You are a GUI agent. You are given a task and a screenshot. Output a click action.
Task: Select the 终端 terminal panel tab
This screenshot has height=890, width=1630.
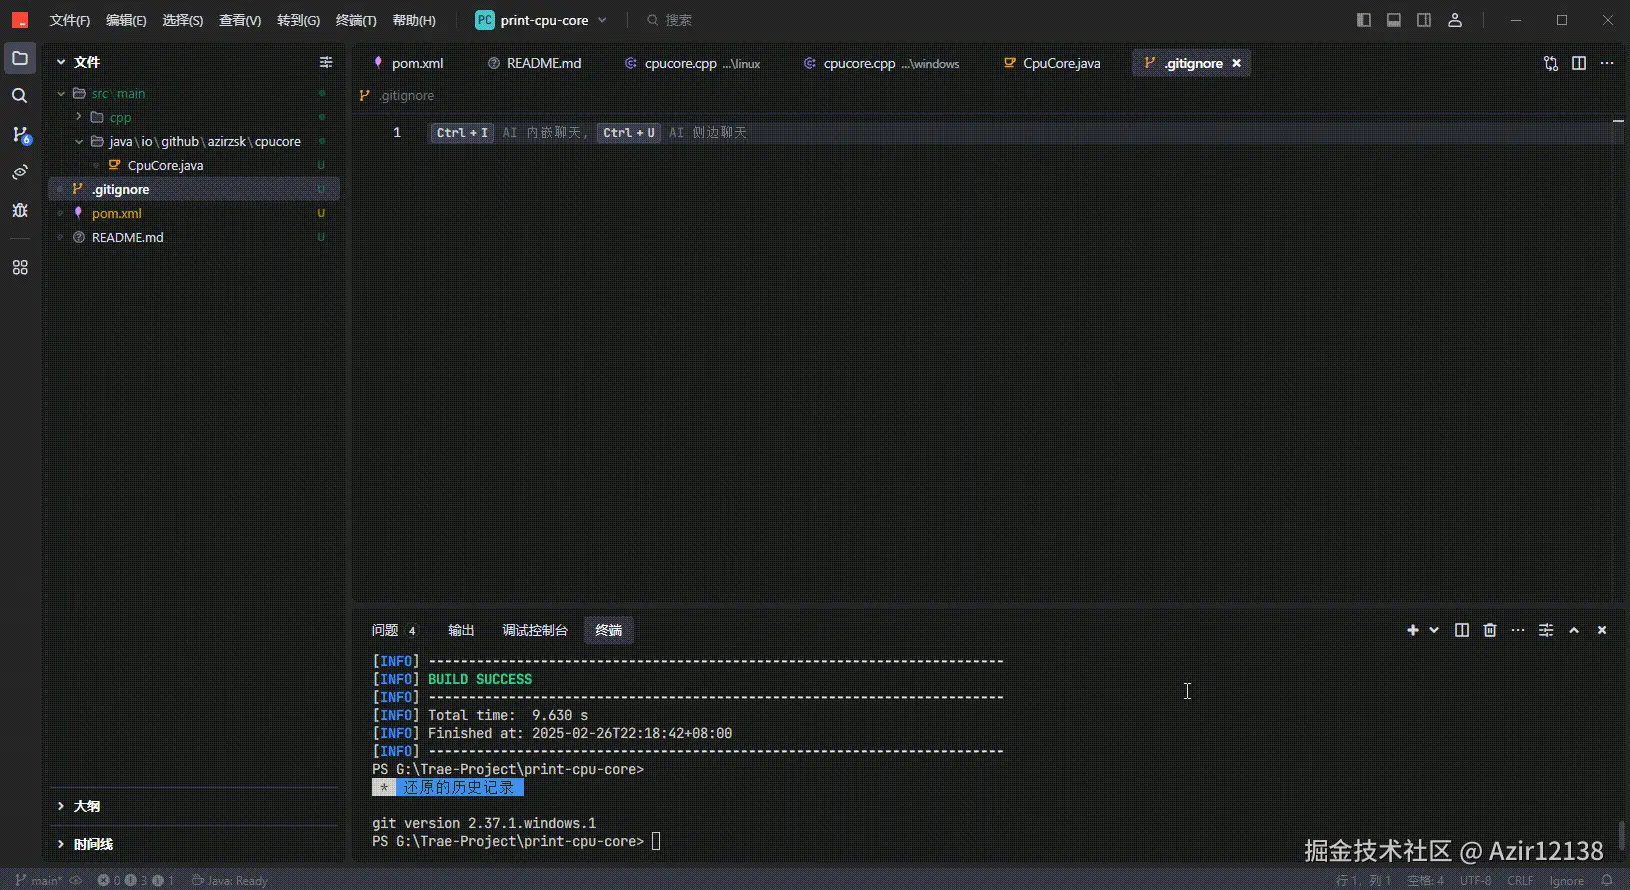609,630
